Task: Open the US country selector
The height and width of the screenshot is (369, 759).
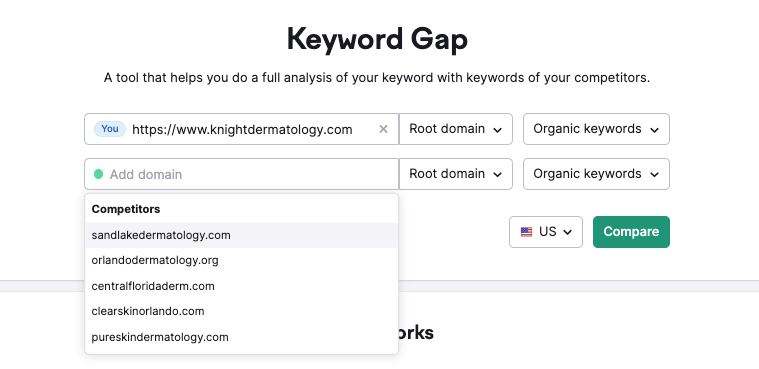Action: point(546,232)
